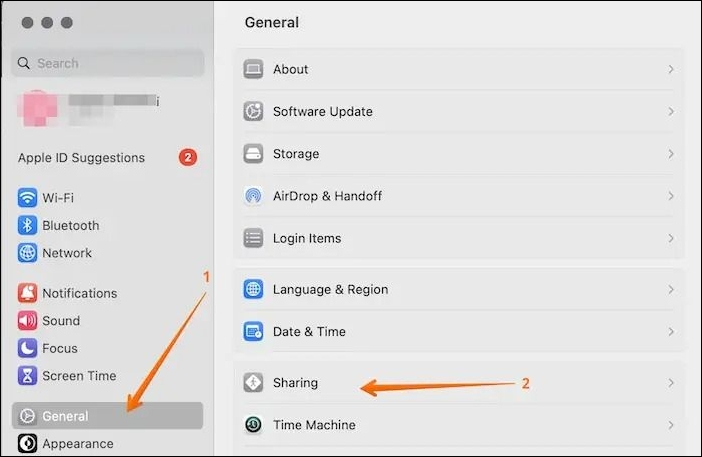Click the AirDrop & Handoff icon
This screenshot has width=702, height=457.
click(x=254, y=196)
